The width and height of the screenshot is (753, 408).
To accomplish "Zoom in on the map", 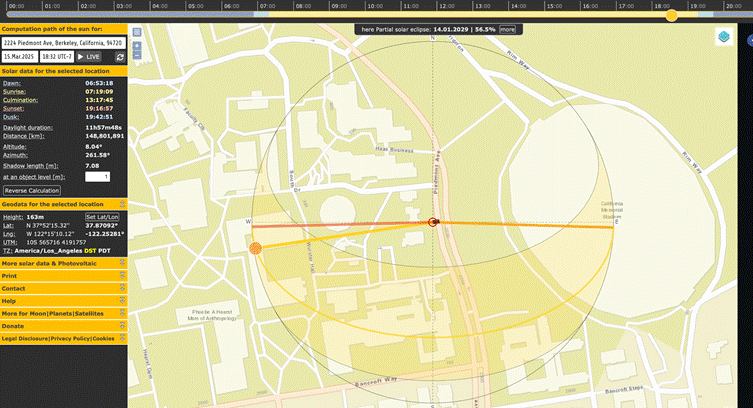I will click(x=137, y=46).
